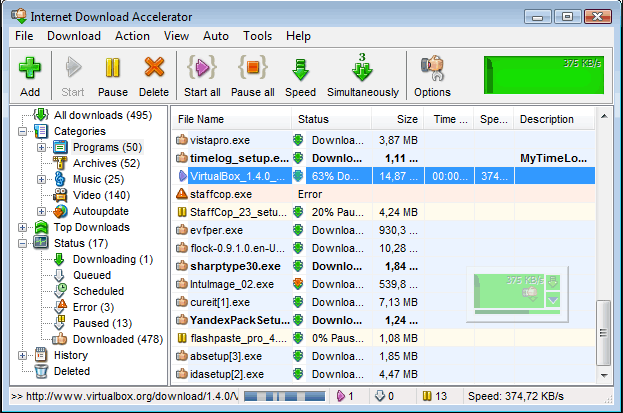Viewport: 623px width, 413px height.
Task: Click the Pause toolbar icon
Action: coord(112,68)
